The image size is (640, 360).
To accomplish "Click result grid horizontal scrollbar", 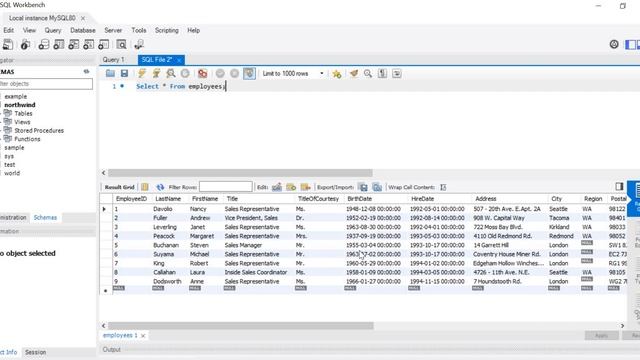I will [x=241, y=325].
